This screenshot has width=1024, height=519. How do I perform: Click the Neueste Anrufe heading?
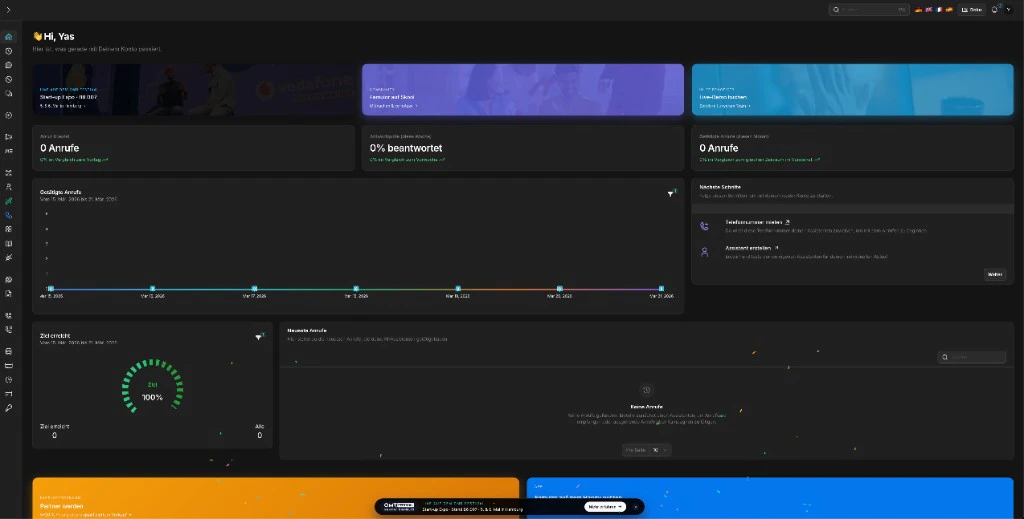307,330
